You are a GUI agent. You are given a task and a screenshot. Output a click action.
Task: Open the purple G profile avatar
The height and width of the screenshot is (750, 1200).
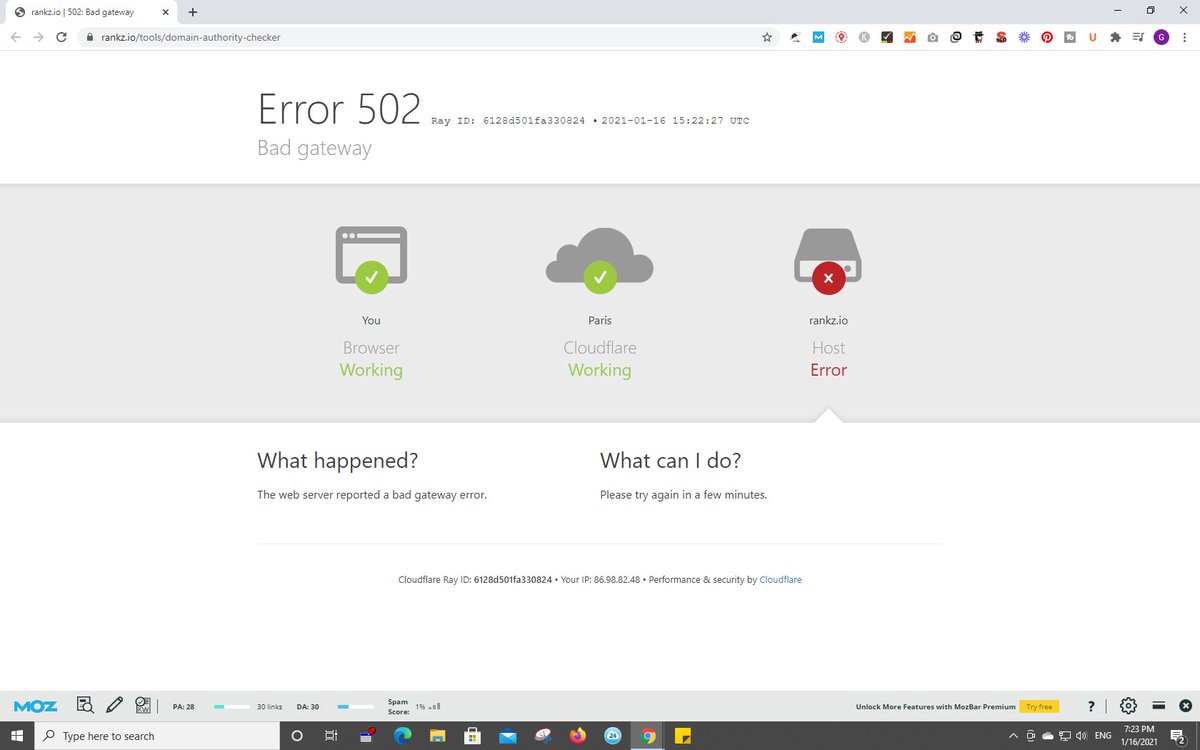point(1161,37)
